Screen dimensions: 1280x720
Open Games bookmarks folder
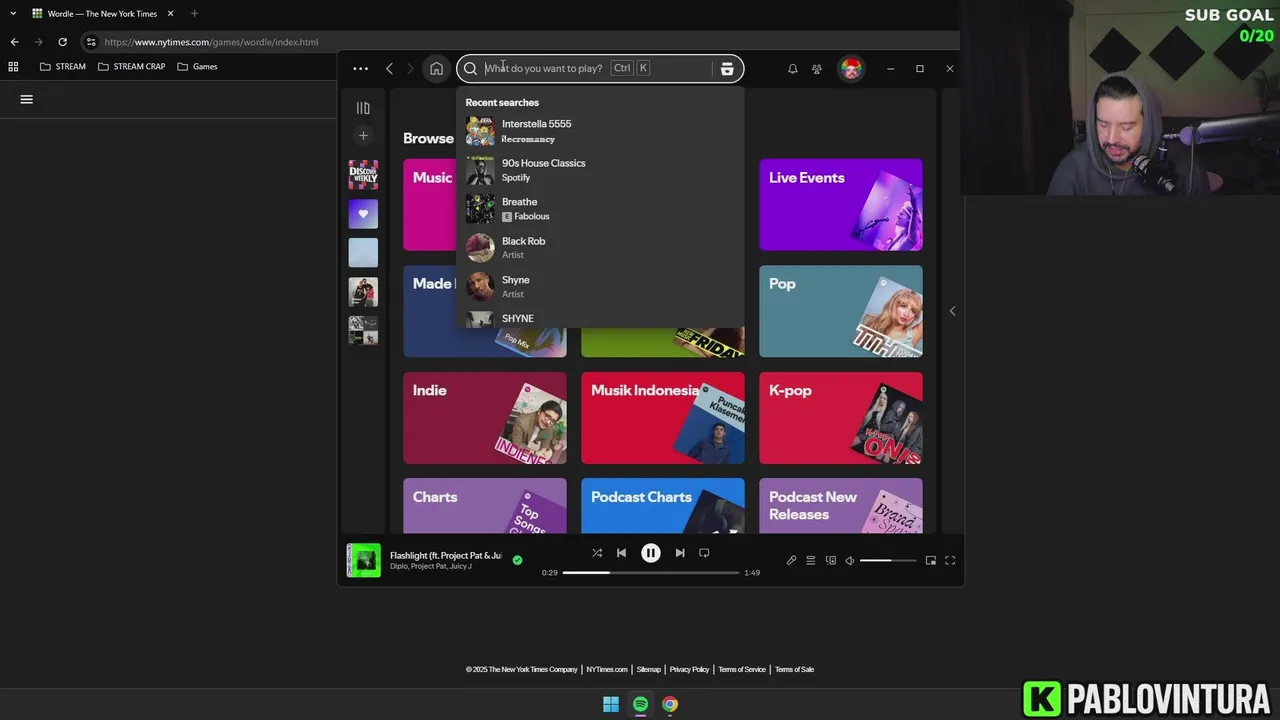point(197,67)
